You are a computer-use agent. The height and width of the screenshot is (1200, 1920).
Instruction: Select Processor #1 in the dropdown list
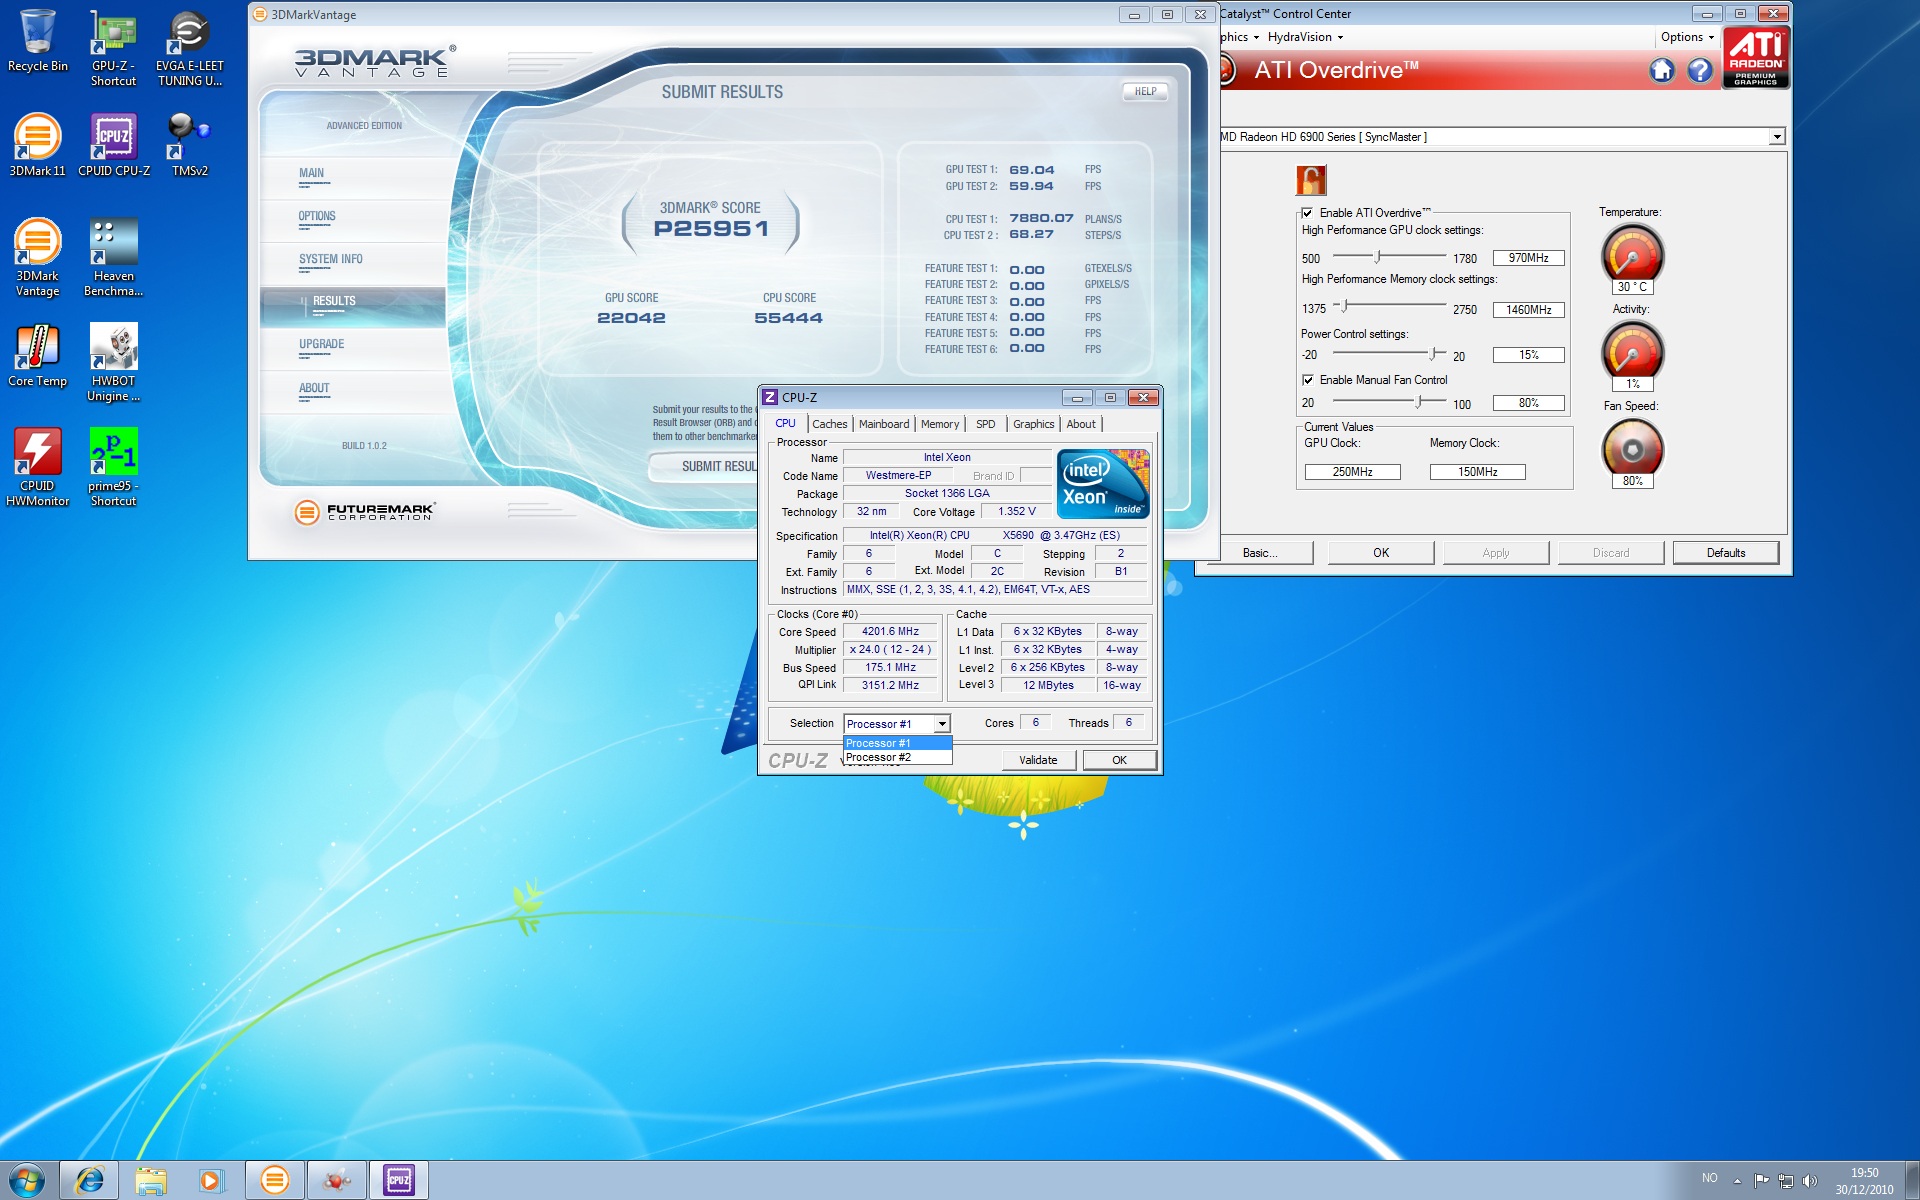point(897,743)
